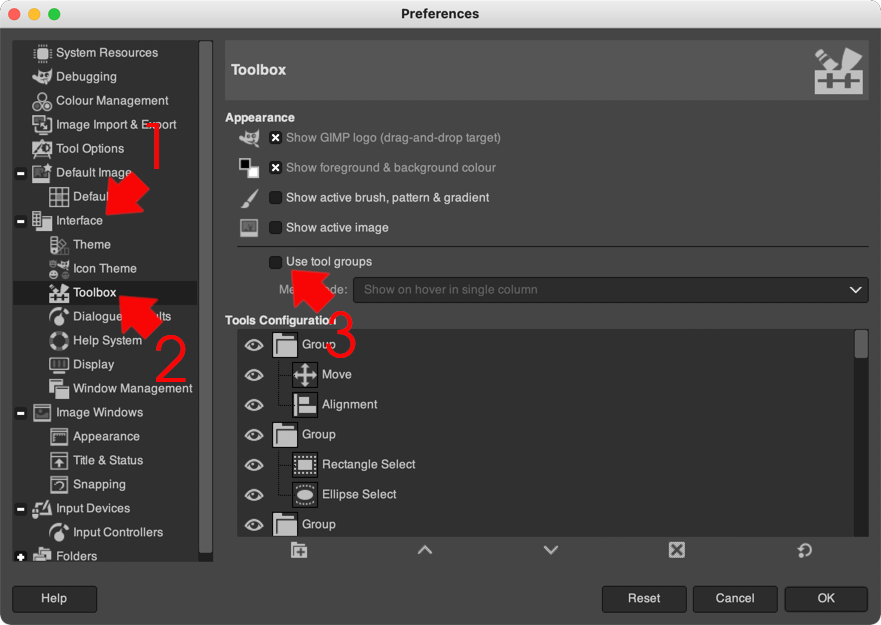The image size is (881, 625).
Task: Hide the Alignment tool via eye icon
Action: (x=254, y=405)
